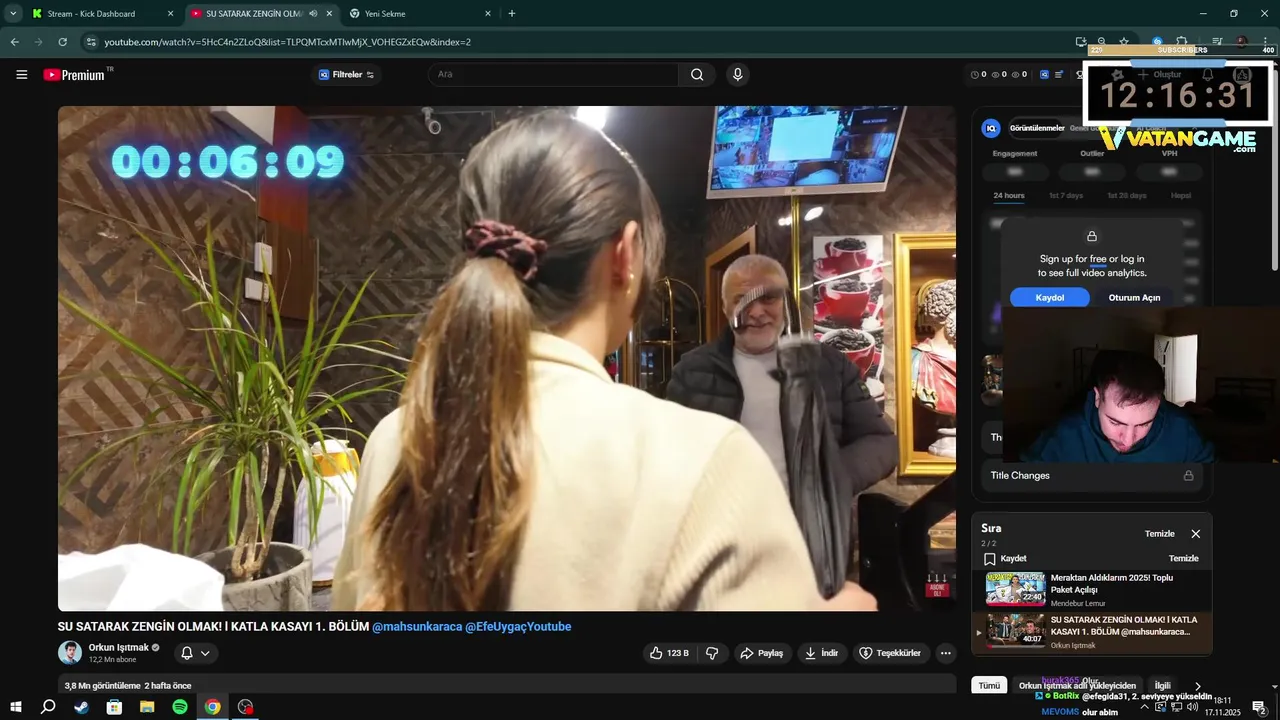Toggle the notification bell for Orkun Işıtmak
The height and width of the screenshot is (720, 1280).
(x=186, y=653)
